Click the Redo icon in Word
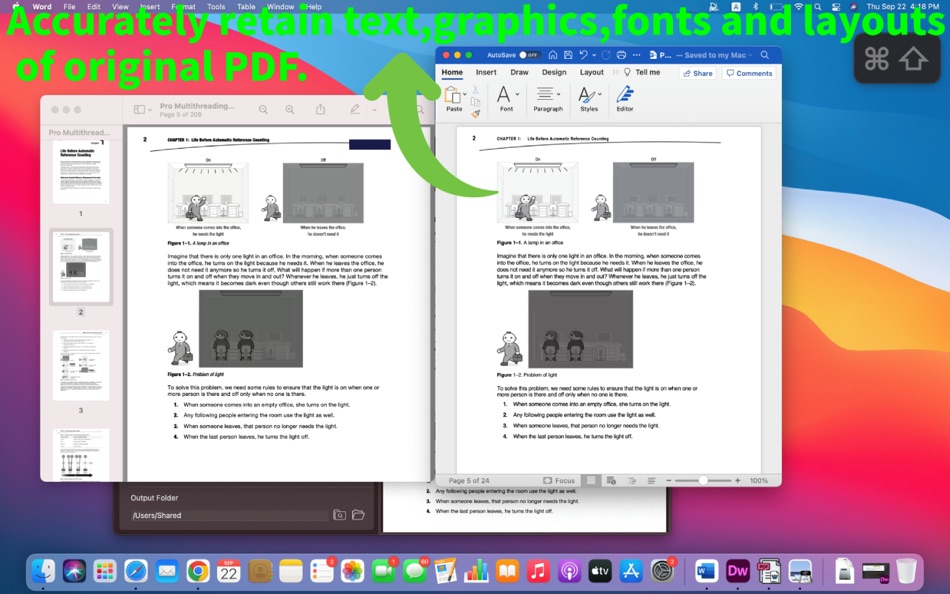 [606, 55]
